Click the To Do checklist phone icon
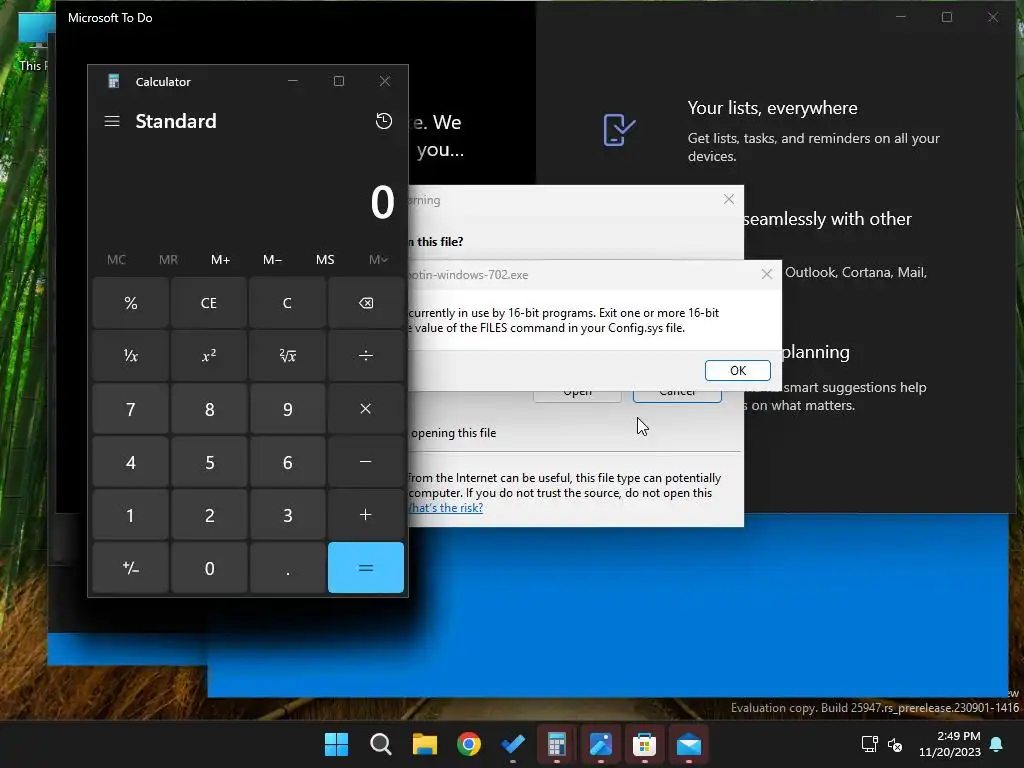 point(618,129)
